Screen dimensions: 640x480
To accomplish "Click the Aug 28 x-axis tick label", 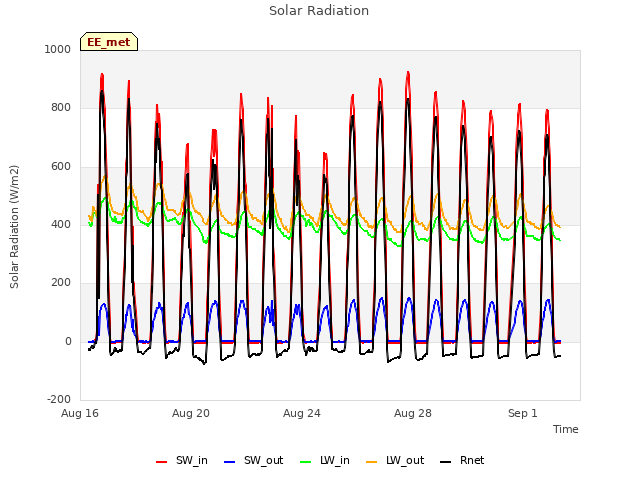I will [413, 413].
